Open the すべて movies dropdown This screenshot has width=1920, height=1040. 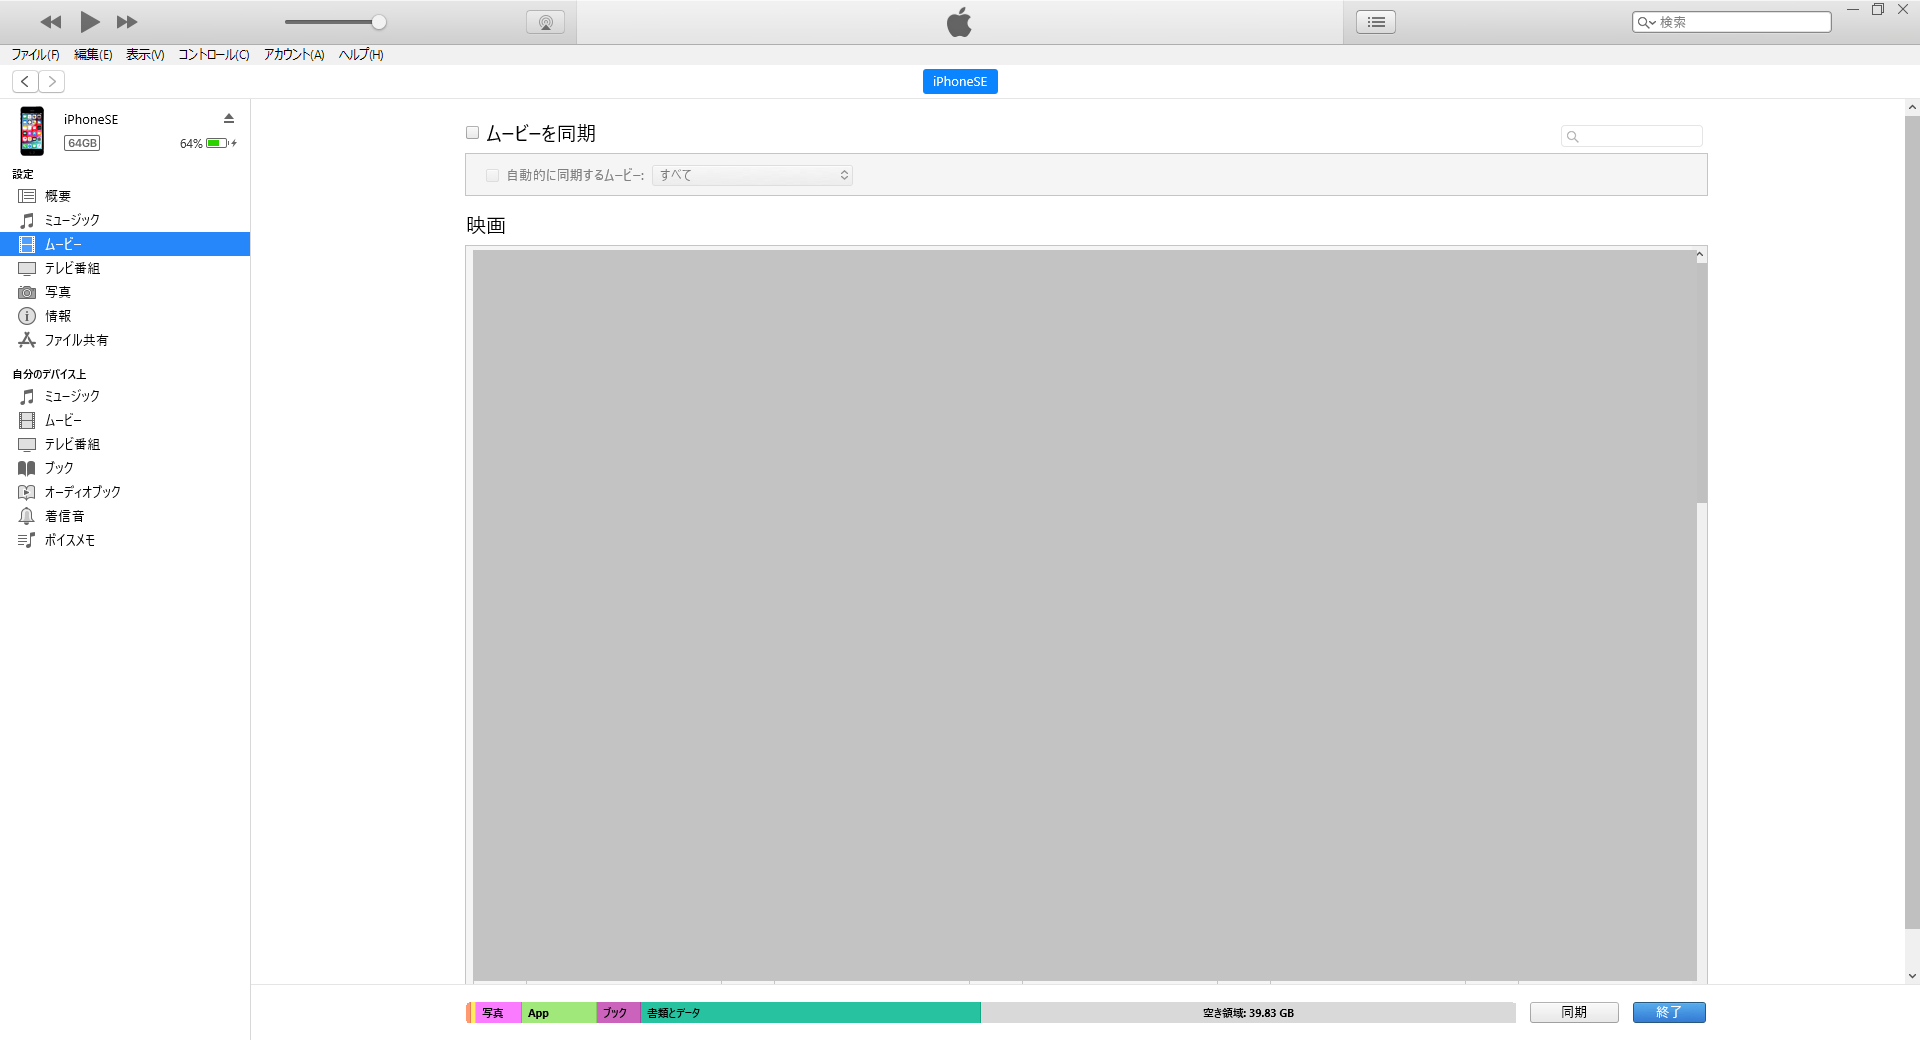pos(752,175)
